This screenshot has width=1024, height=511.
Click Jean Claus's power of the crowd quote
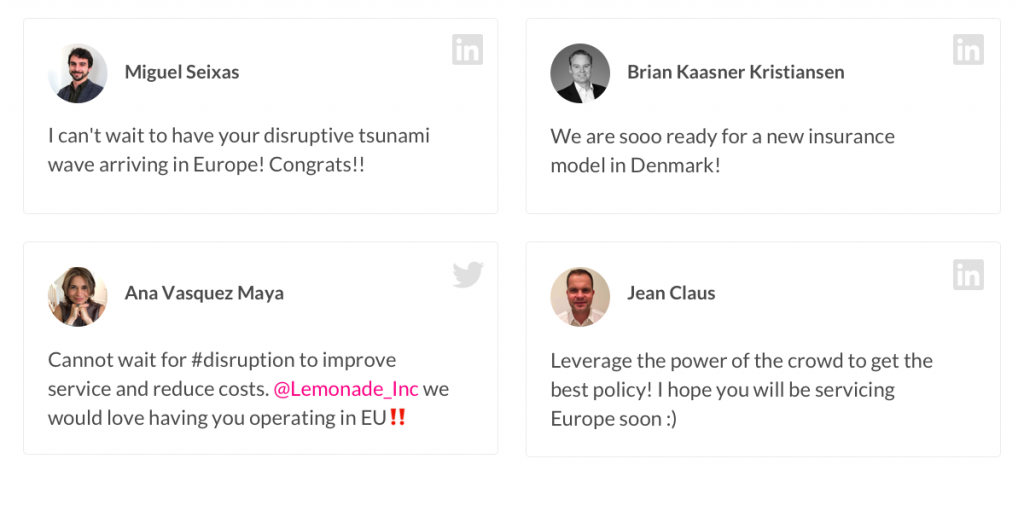pos(741,389)
